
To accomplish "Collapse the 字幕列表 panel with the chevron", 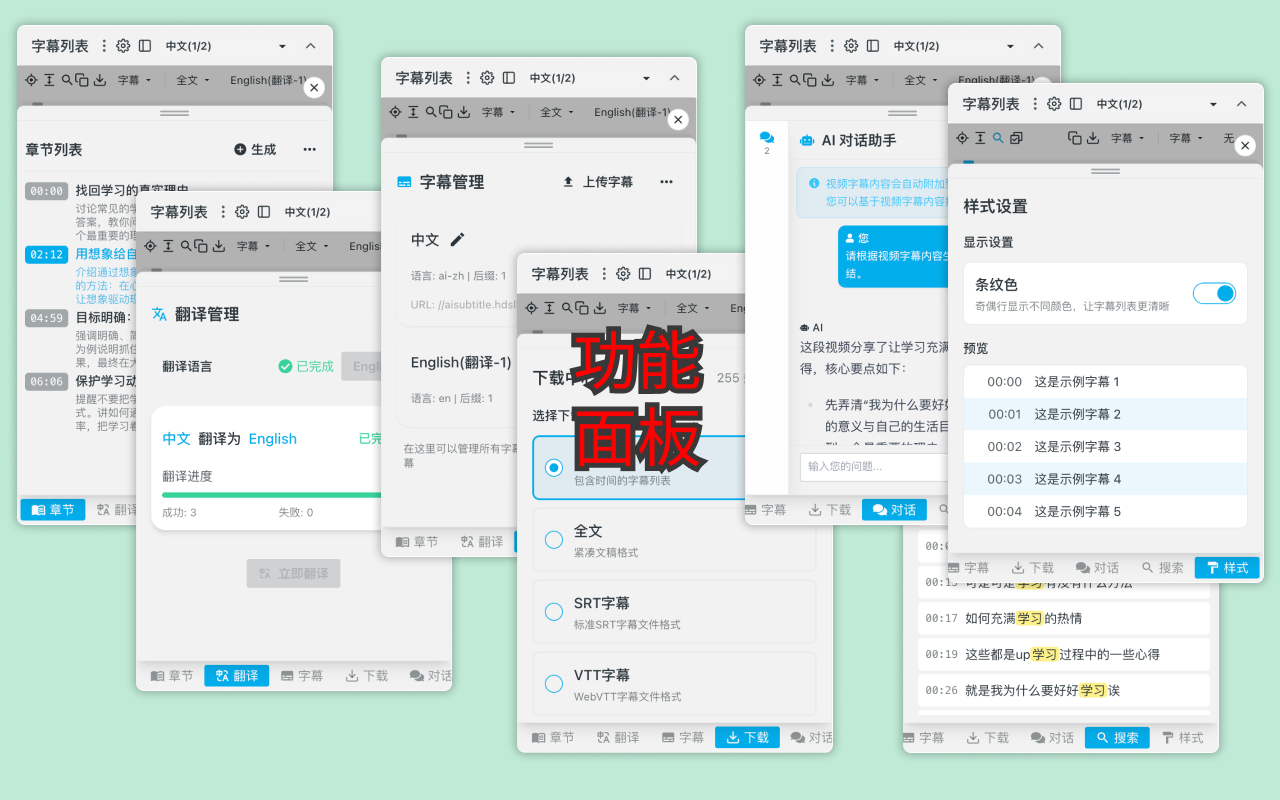I will [x=311, y=45].
